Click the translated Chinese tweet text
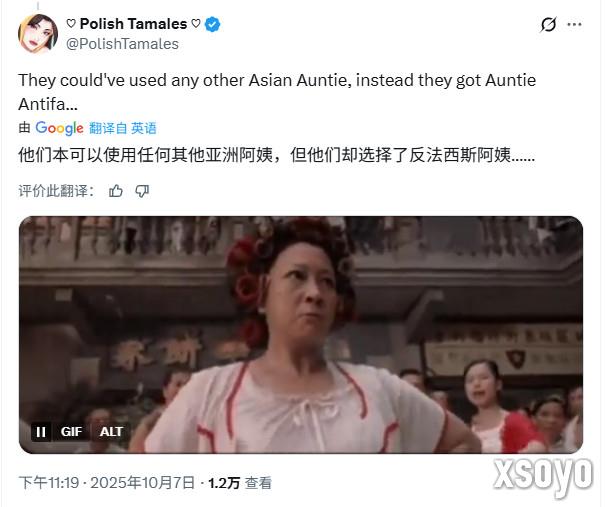Screen dimensions: 607x507 [x=276, y=155]
